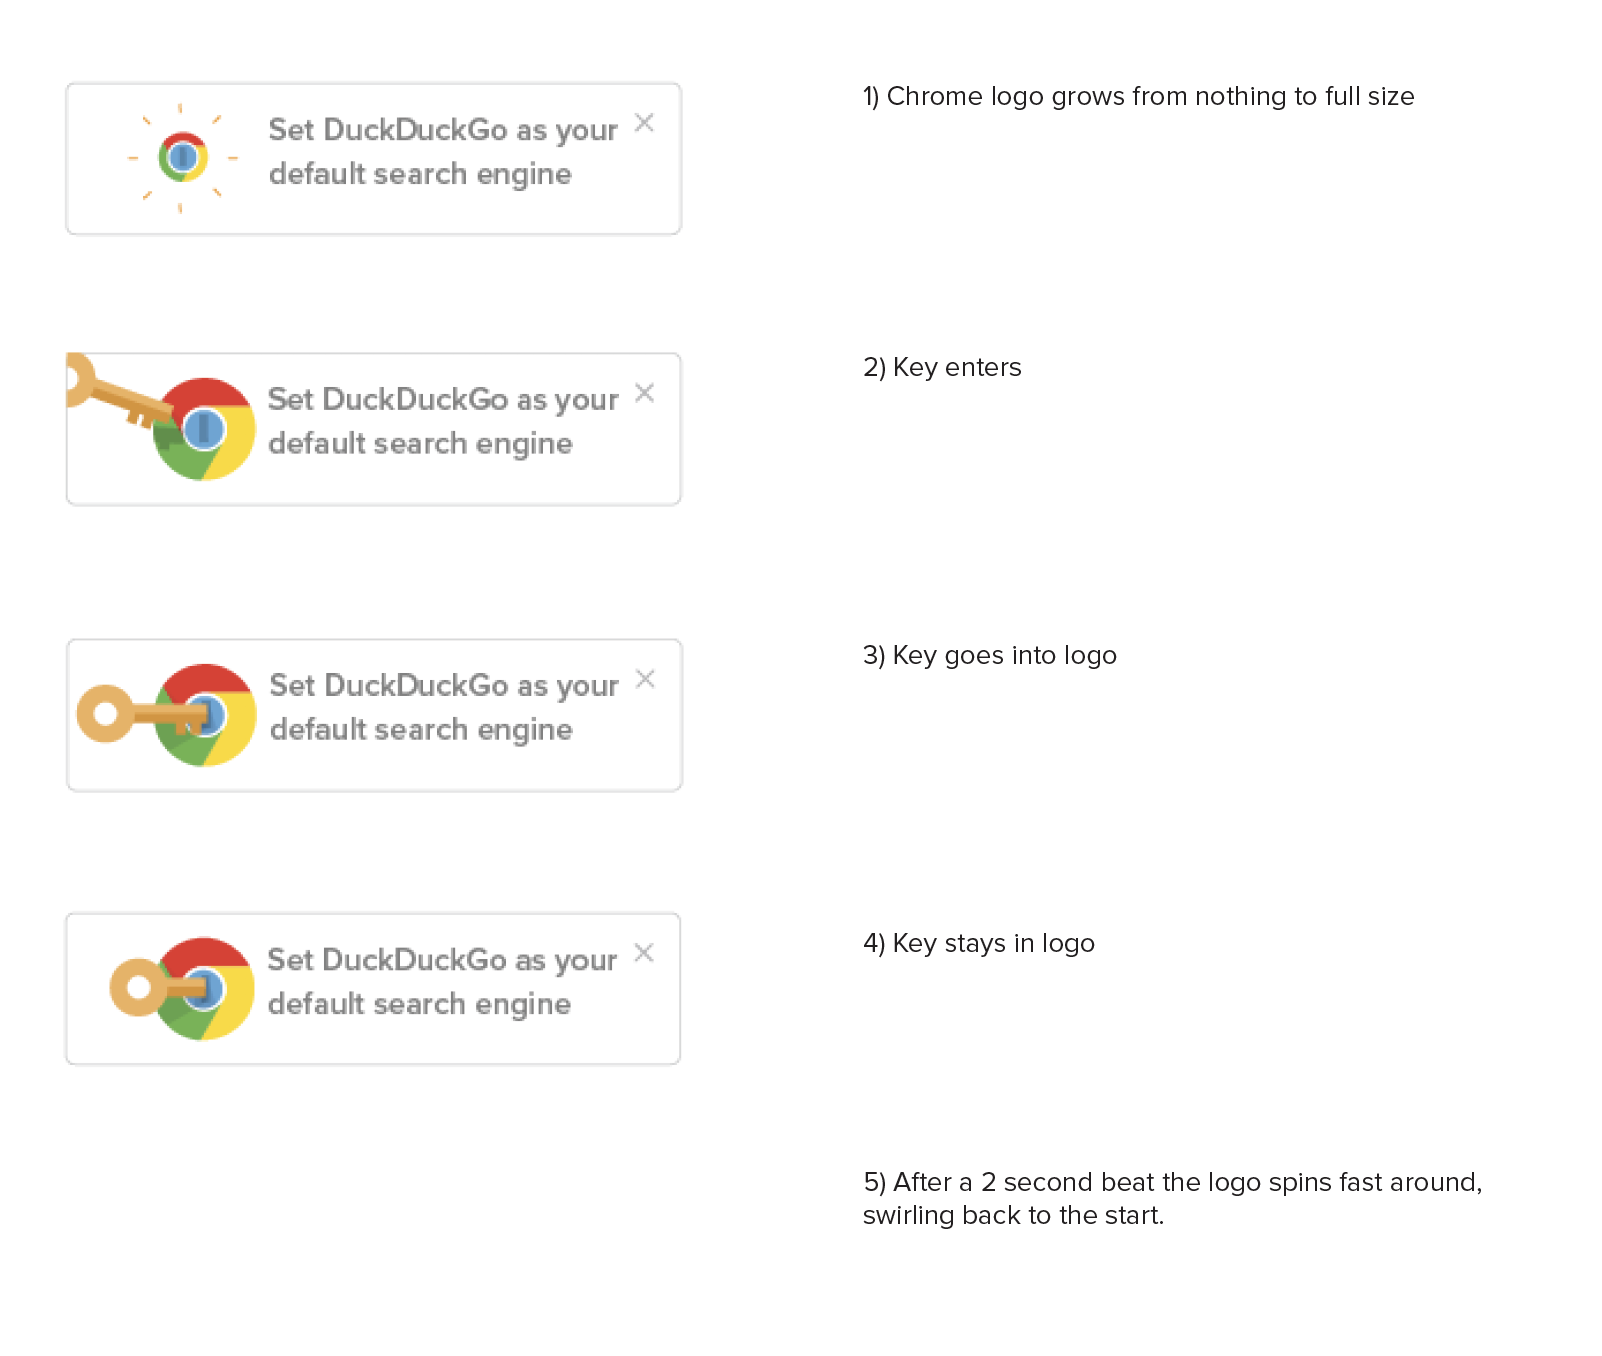This screenshot has width=1602, height=1356.
Task: Click the key ring in the fourth banner
Action: point(138,988)
